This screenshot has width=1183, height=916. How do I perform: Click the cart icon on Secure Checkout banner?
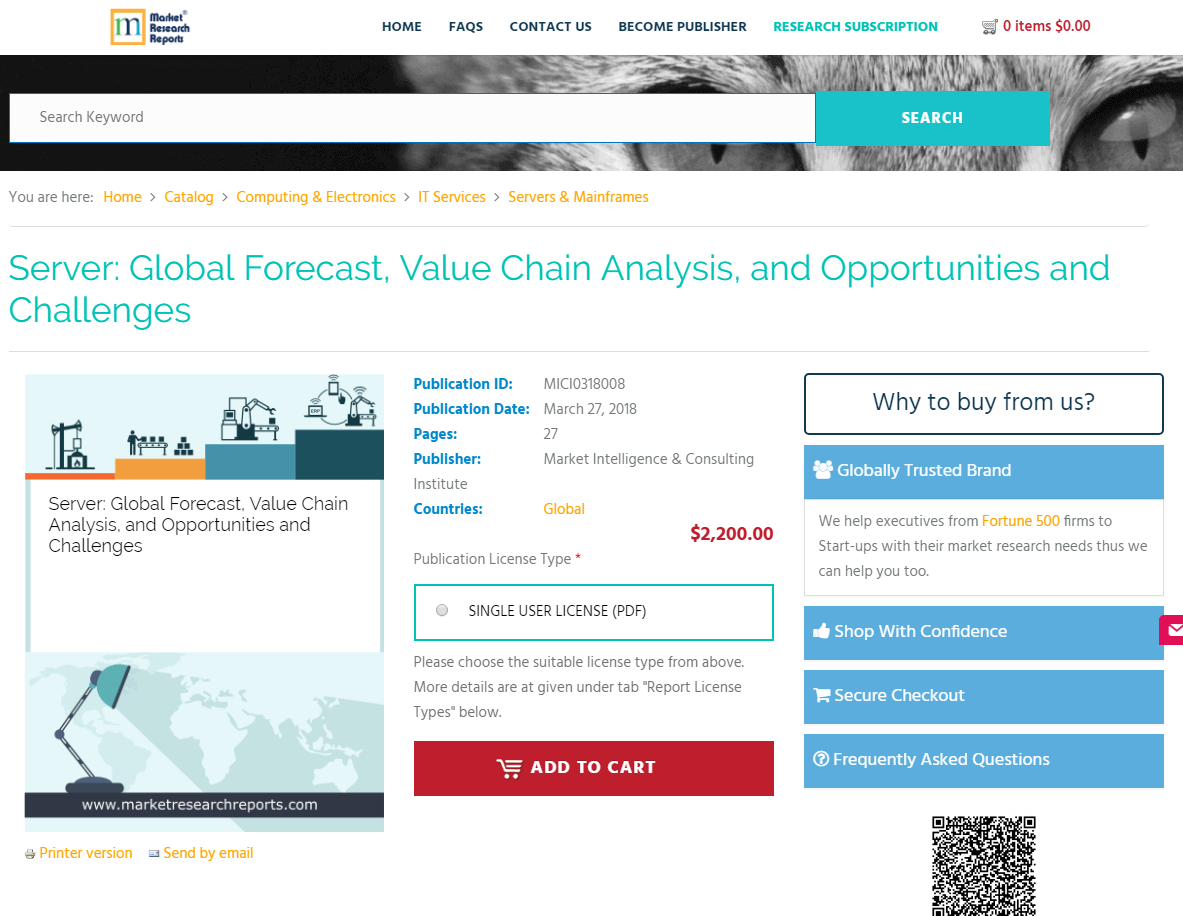coord(821,695)
